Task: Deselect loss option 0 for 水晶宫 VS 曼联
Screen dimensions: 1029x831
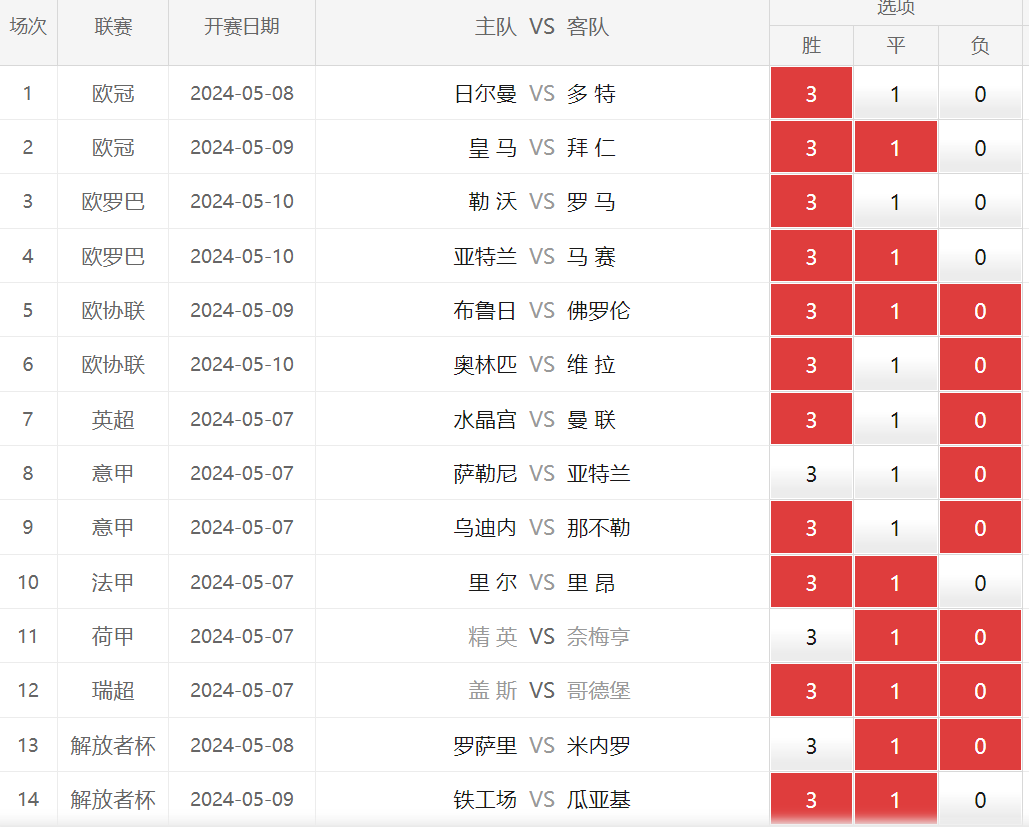Action: click(980, 419)
